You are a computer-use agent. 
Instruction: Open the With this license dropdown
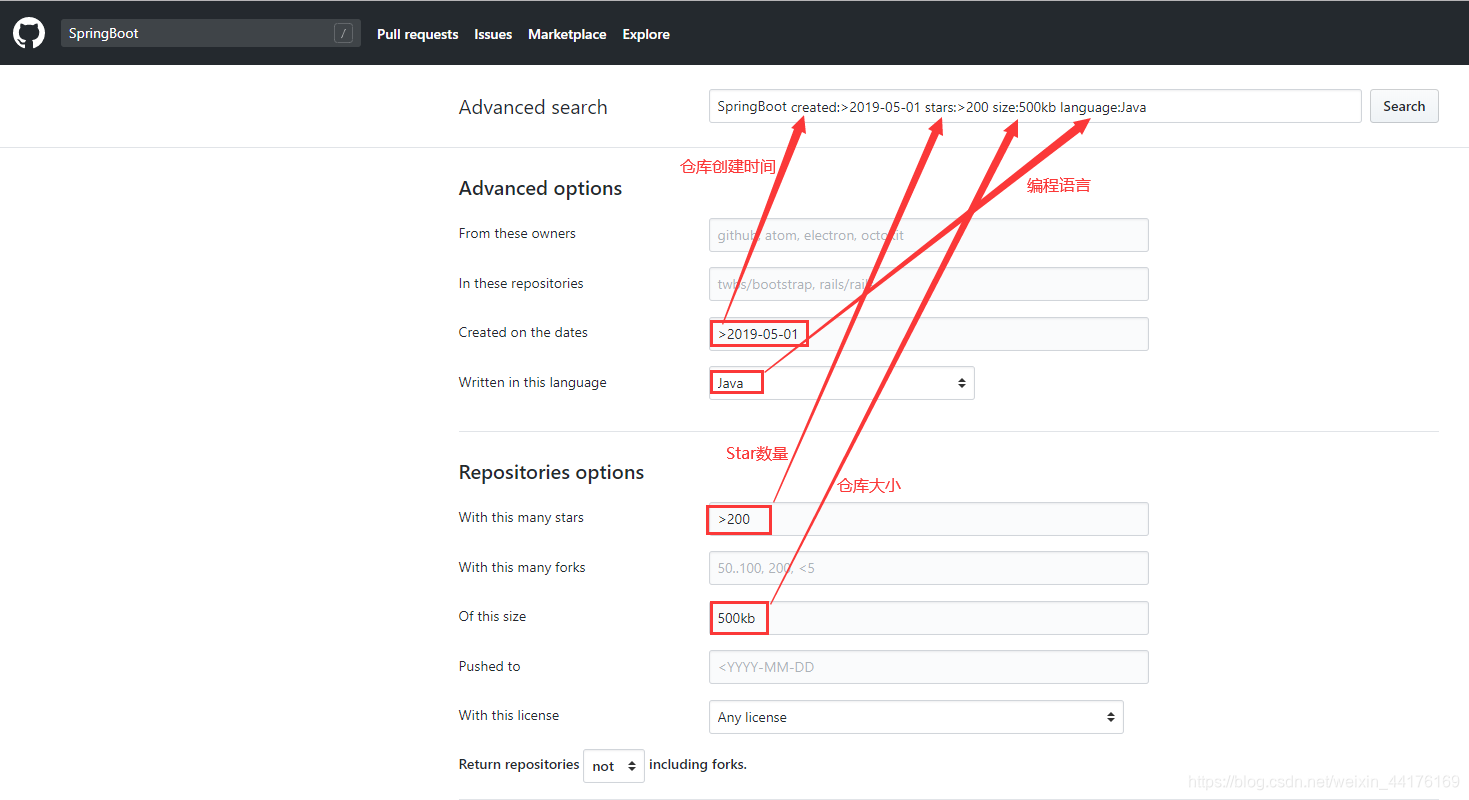click(x=916, y=717)
